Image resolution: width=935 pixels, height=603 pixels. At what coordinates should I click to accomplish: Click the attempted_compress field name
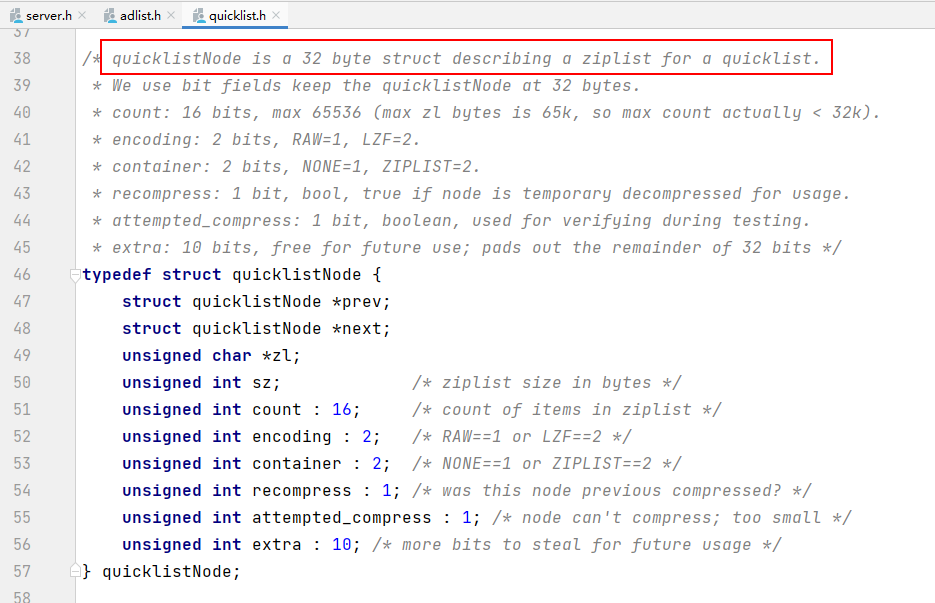[341, 517]
